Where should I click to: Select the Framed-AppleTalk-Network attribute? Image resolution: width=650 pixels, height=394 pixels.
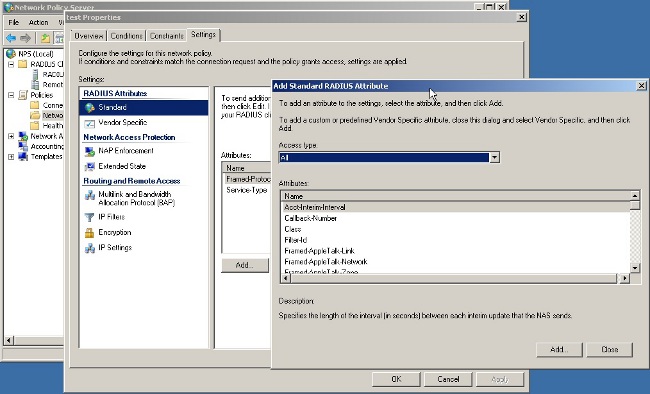click(456, 262)
